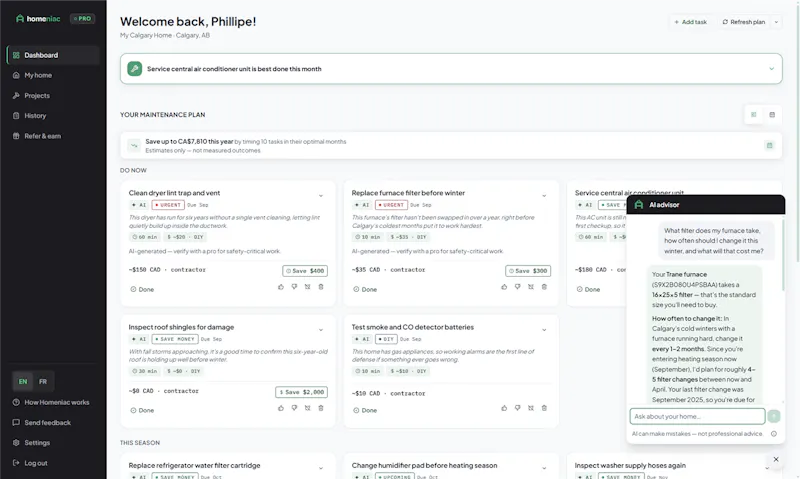Open the Dashboard page
This screenshot has height=479, width=800.
pos(53,55)
